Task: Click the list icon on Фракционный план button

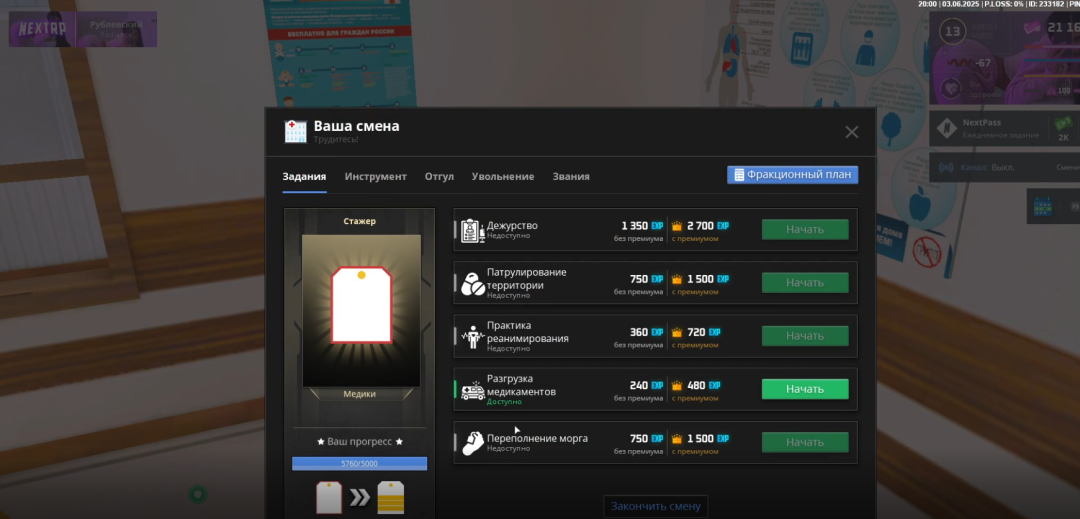Action: (739, 175)
